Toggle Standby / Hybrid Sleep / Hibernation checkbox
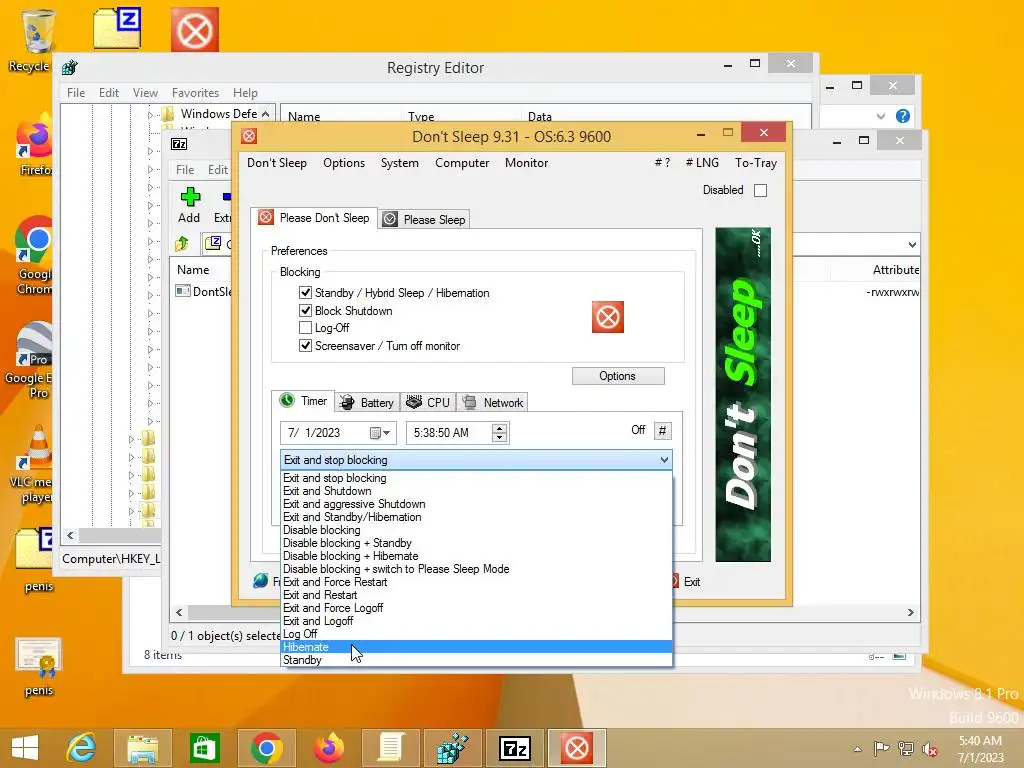 pyautogui.click(x=305, y=292)
